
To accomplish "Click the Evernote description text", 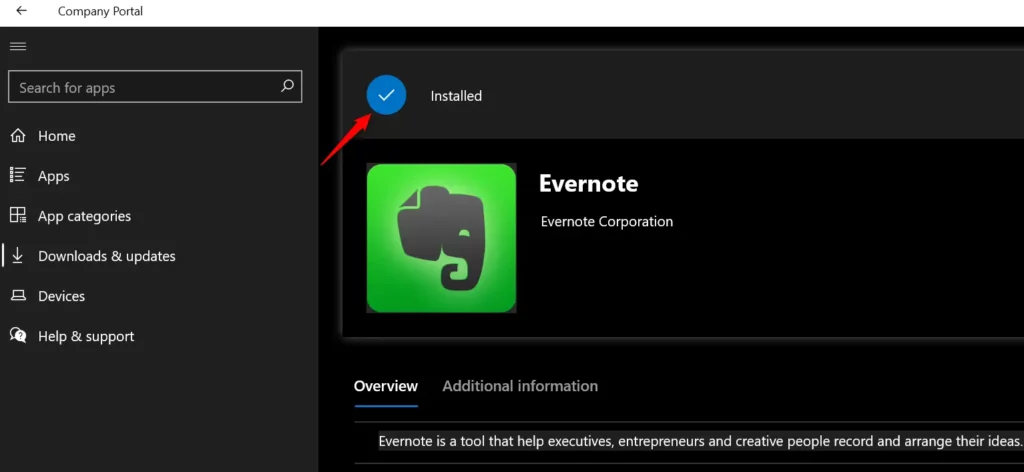I will click(700, 441).
